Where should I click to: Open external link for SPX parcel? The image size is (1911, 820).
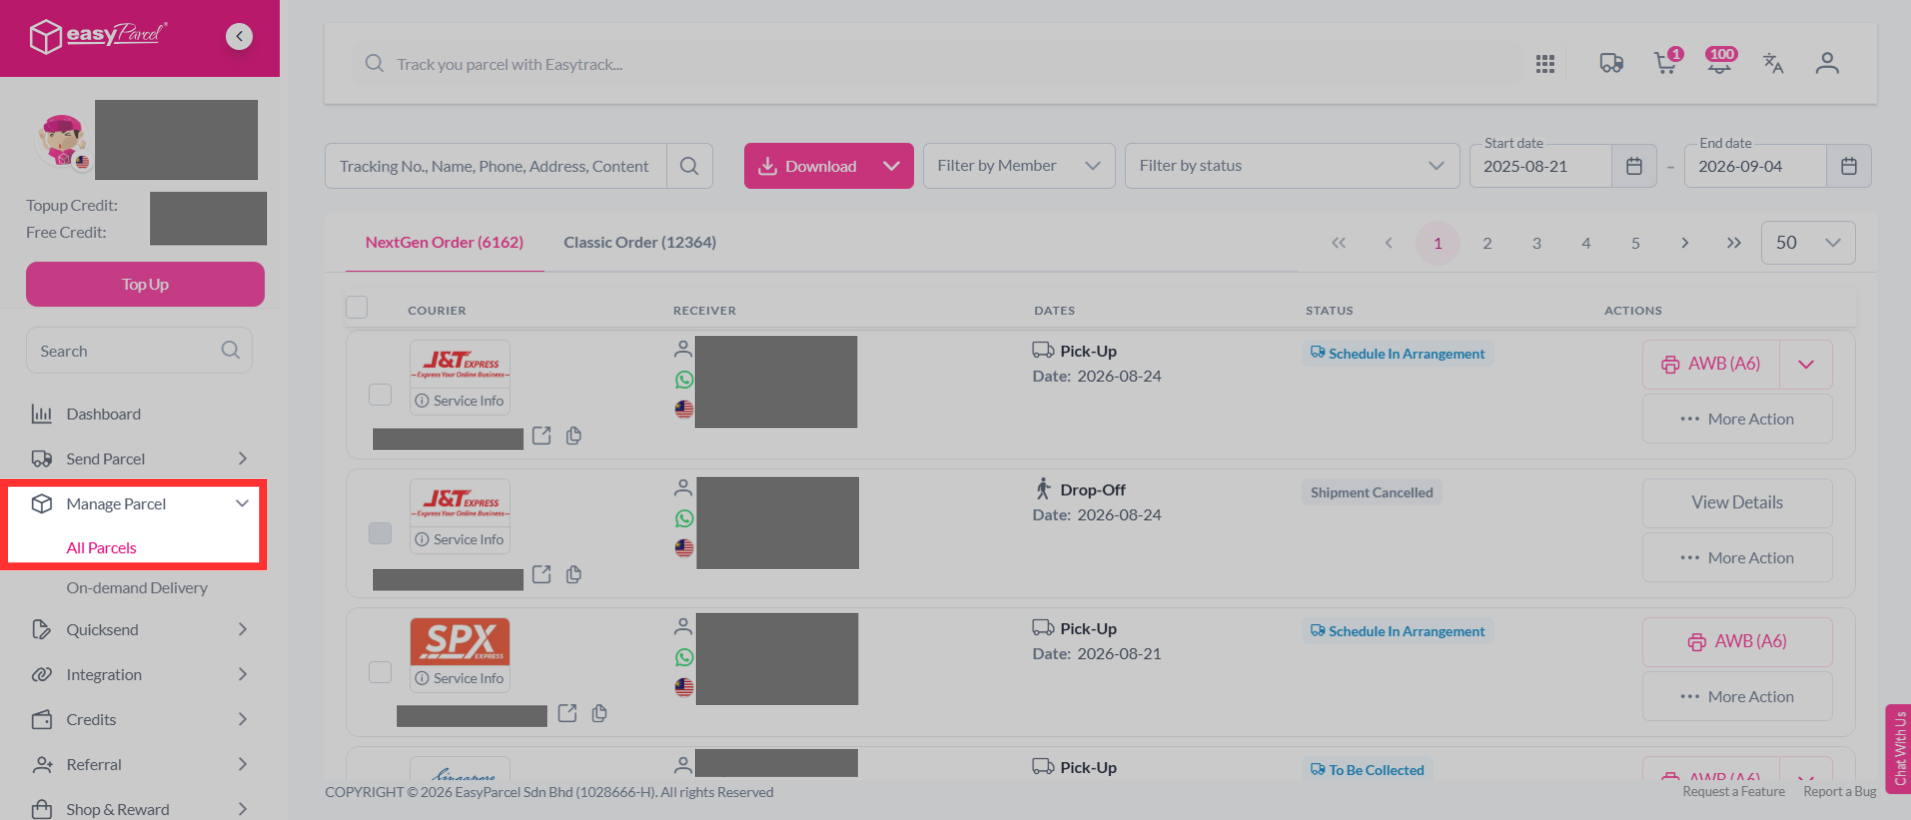[x=568, y=713]
